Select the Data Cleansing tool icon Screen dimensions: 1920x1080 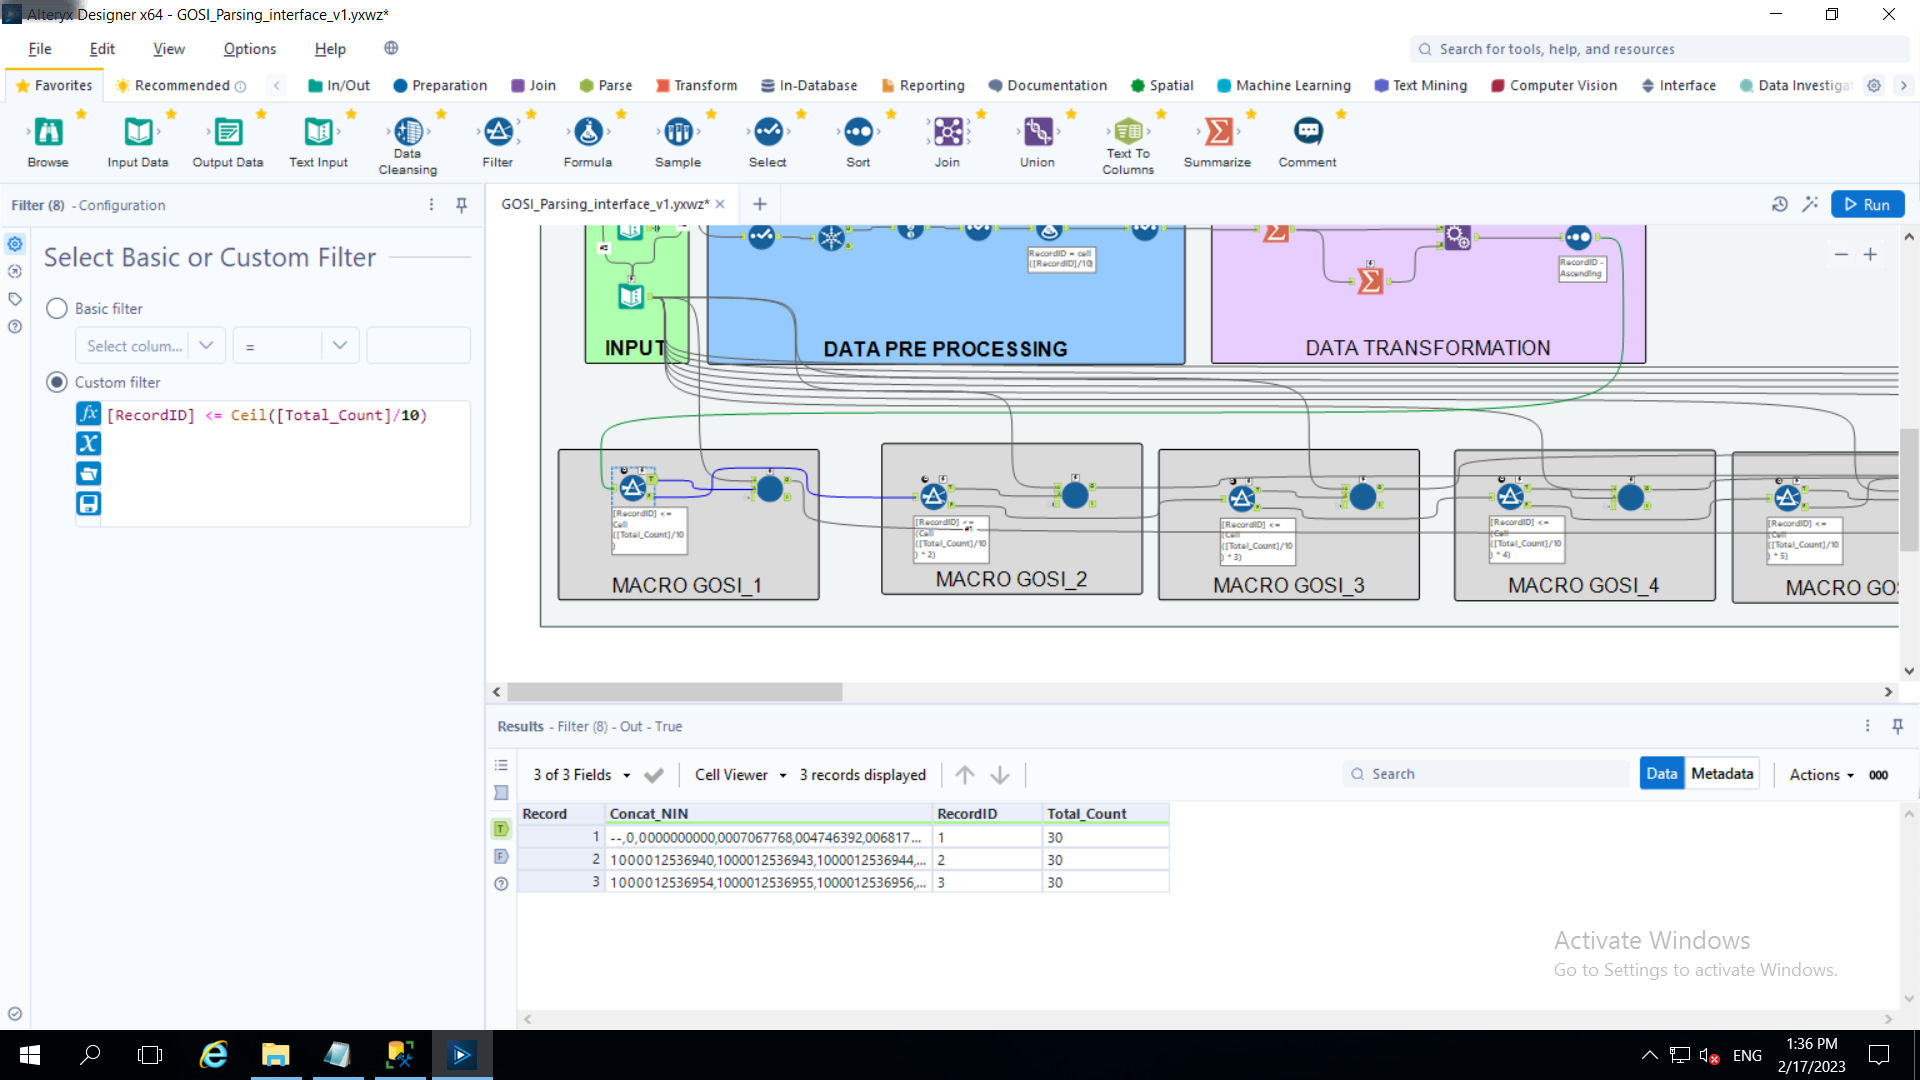408,131
